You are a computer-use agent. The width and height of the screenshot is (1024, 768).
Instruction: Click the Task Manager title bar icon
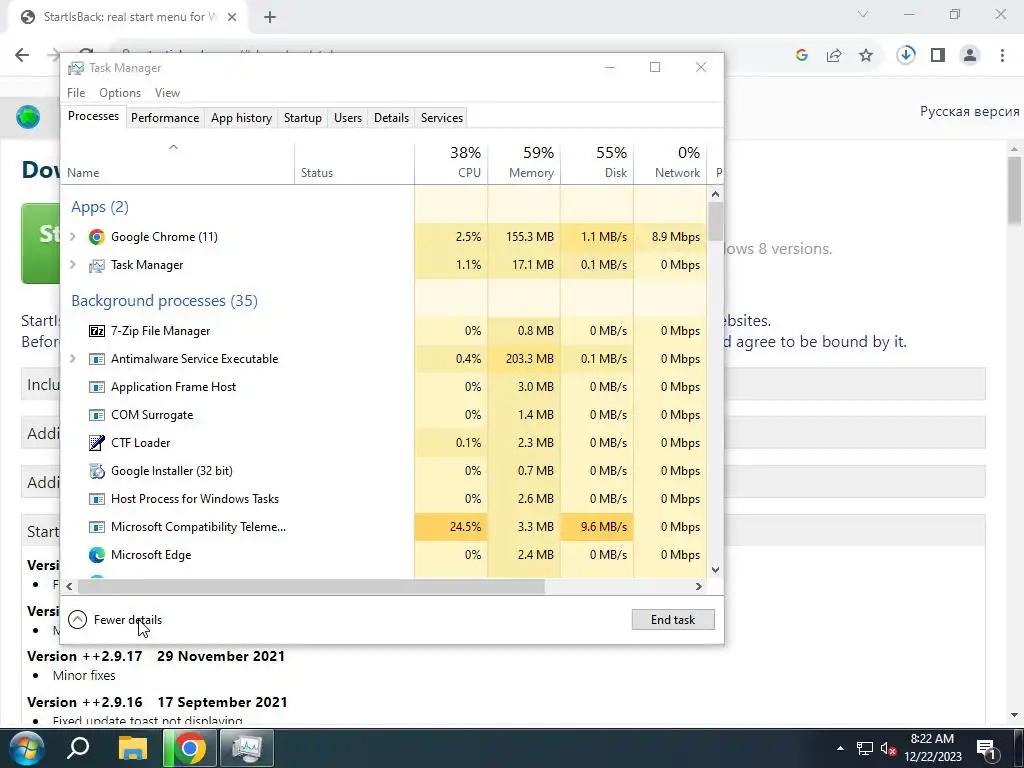pyautogui.click(x=76, y=68)
